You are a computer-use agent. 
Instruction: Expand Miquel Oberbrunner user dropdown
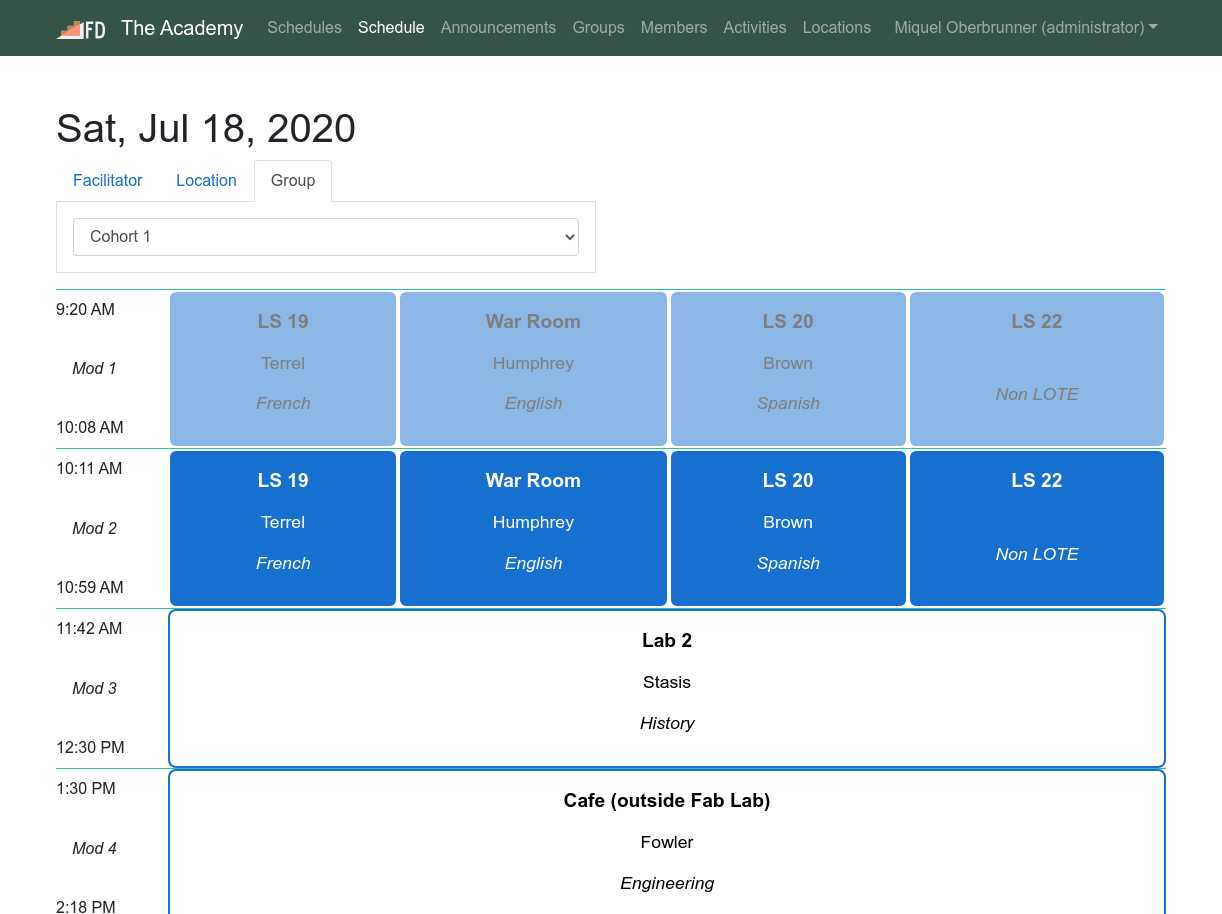1025,28
